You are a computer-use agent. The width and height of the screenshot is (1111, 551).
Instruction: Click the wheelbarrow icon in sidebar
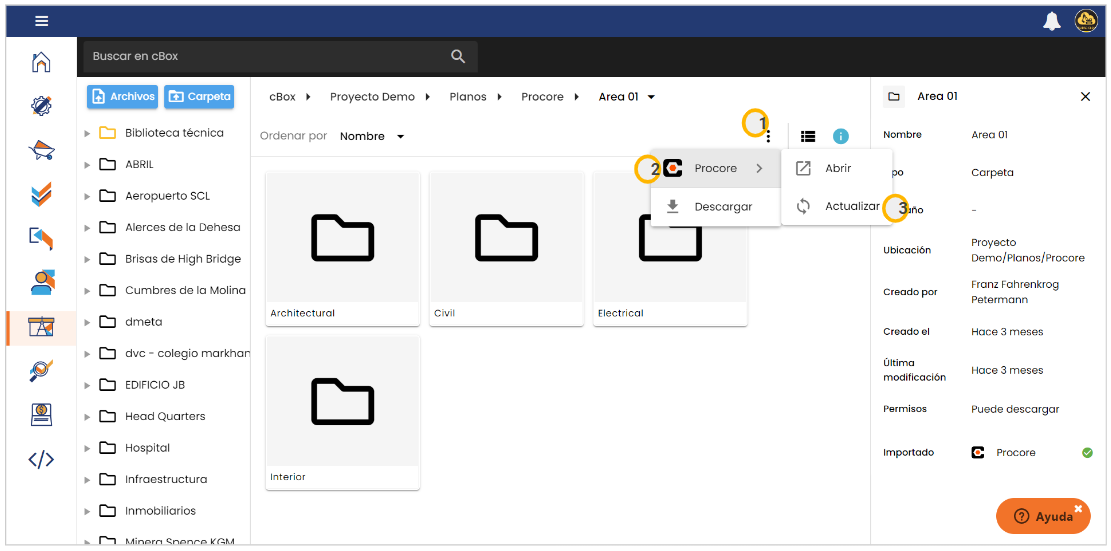click(41, 151)
